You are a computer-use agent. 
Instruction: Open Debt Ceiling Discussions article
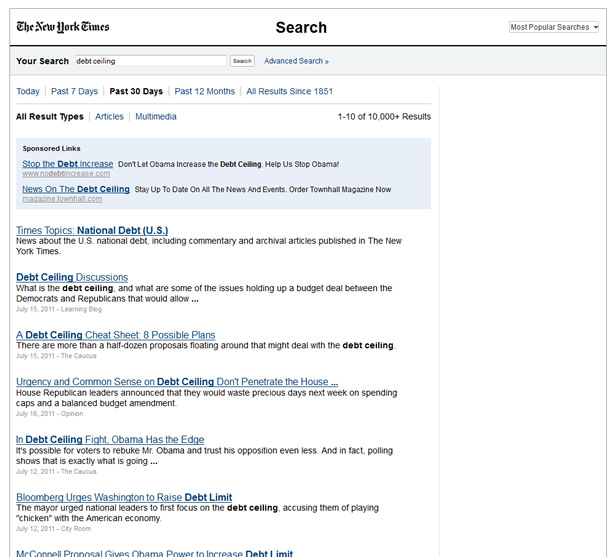point(72,277)
